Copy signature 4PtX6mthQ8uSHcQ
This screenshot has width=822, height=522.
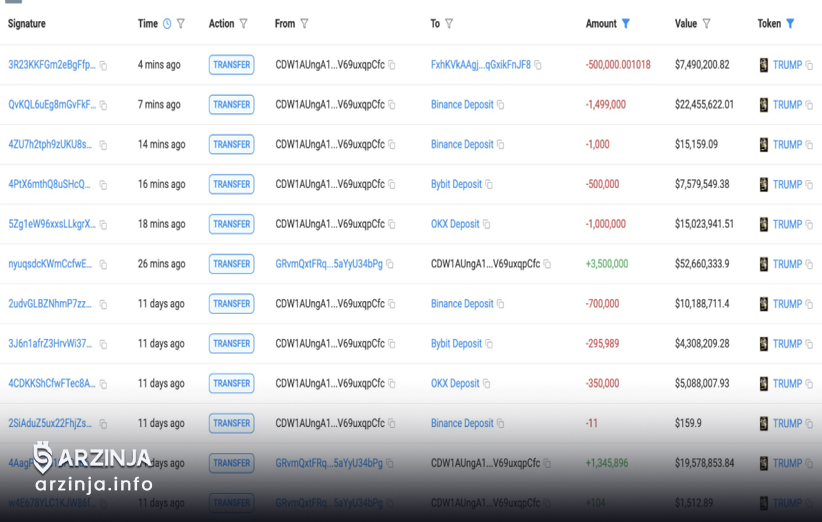point(103,185)
